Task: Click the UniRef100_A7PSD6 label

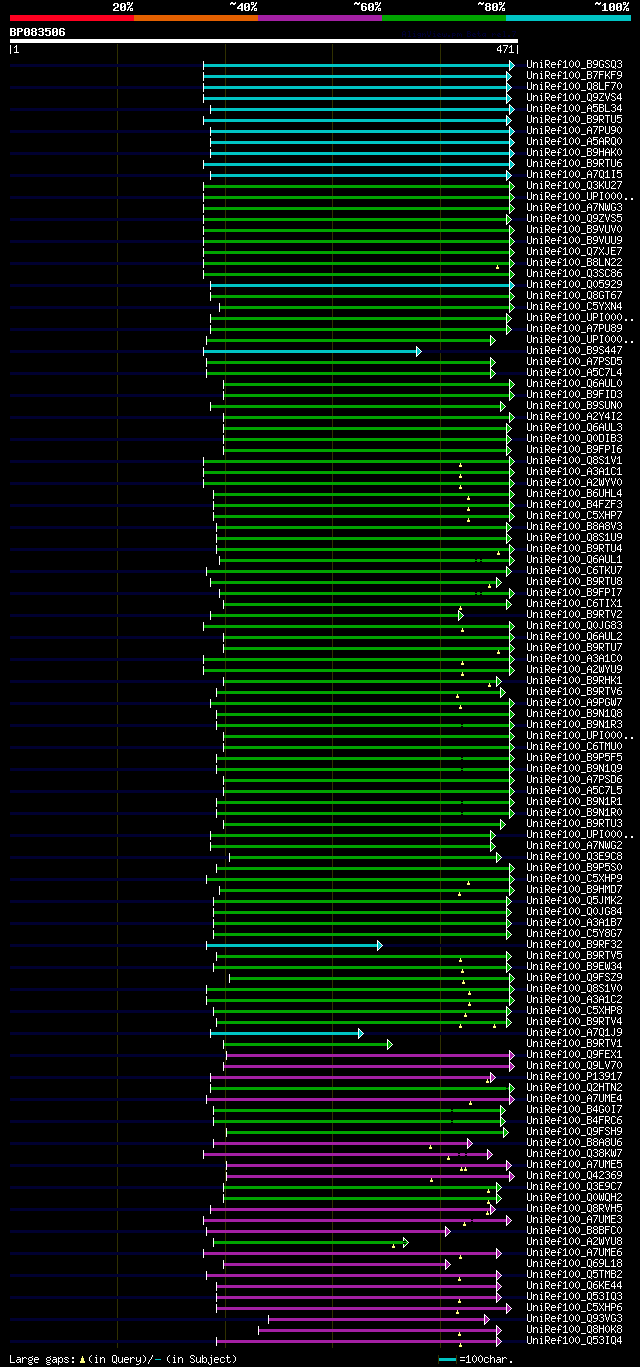Action: [574, 780]
